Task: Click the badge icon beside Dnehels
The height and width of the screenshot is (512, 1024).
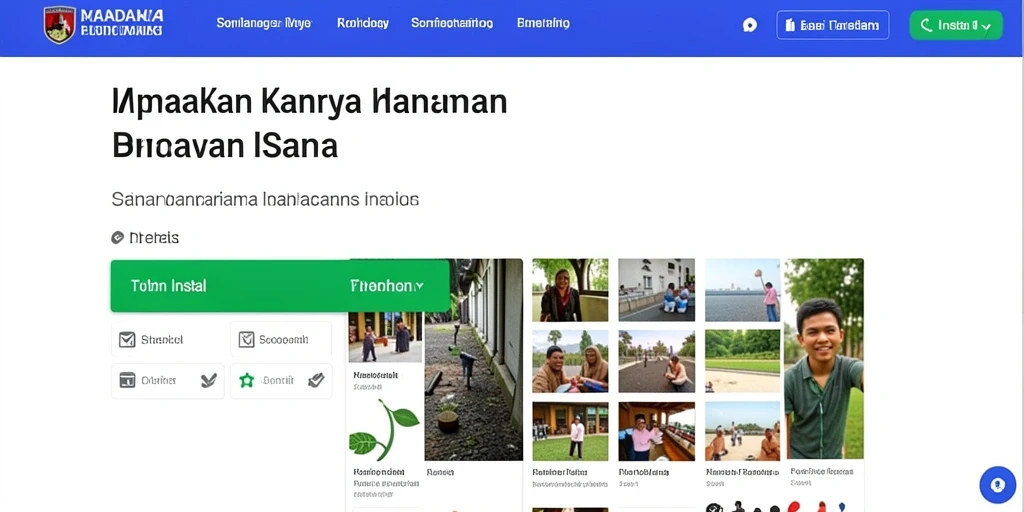Action: pos(118,238)
